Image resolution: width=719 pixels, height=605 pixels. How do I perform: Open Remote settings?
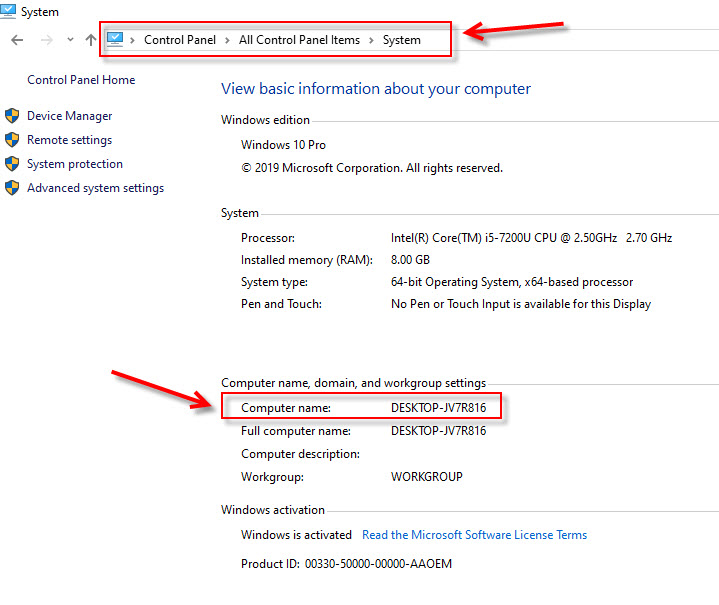point(70,140)
